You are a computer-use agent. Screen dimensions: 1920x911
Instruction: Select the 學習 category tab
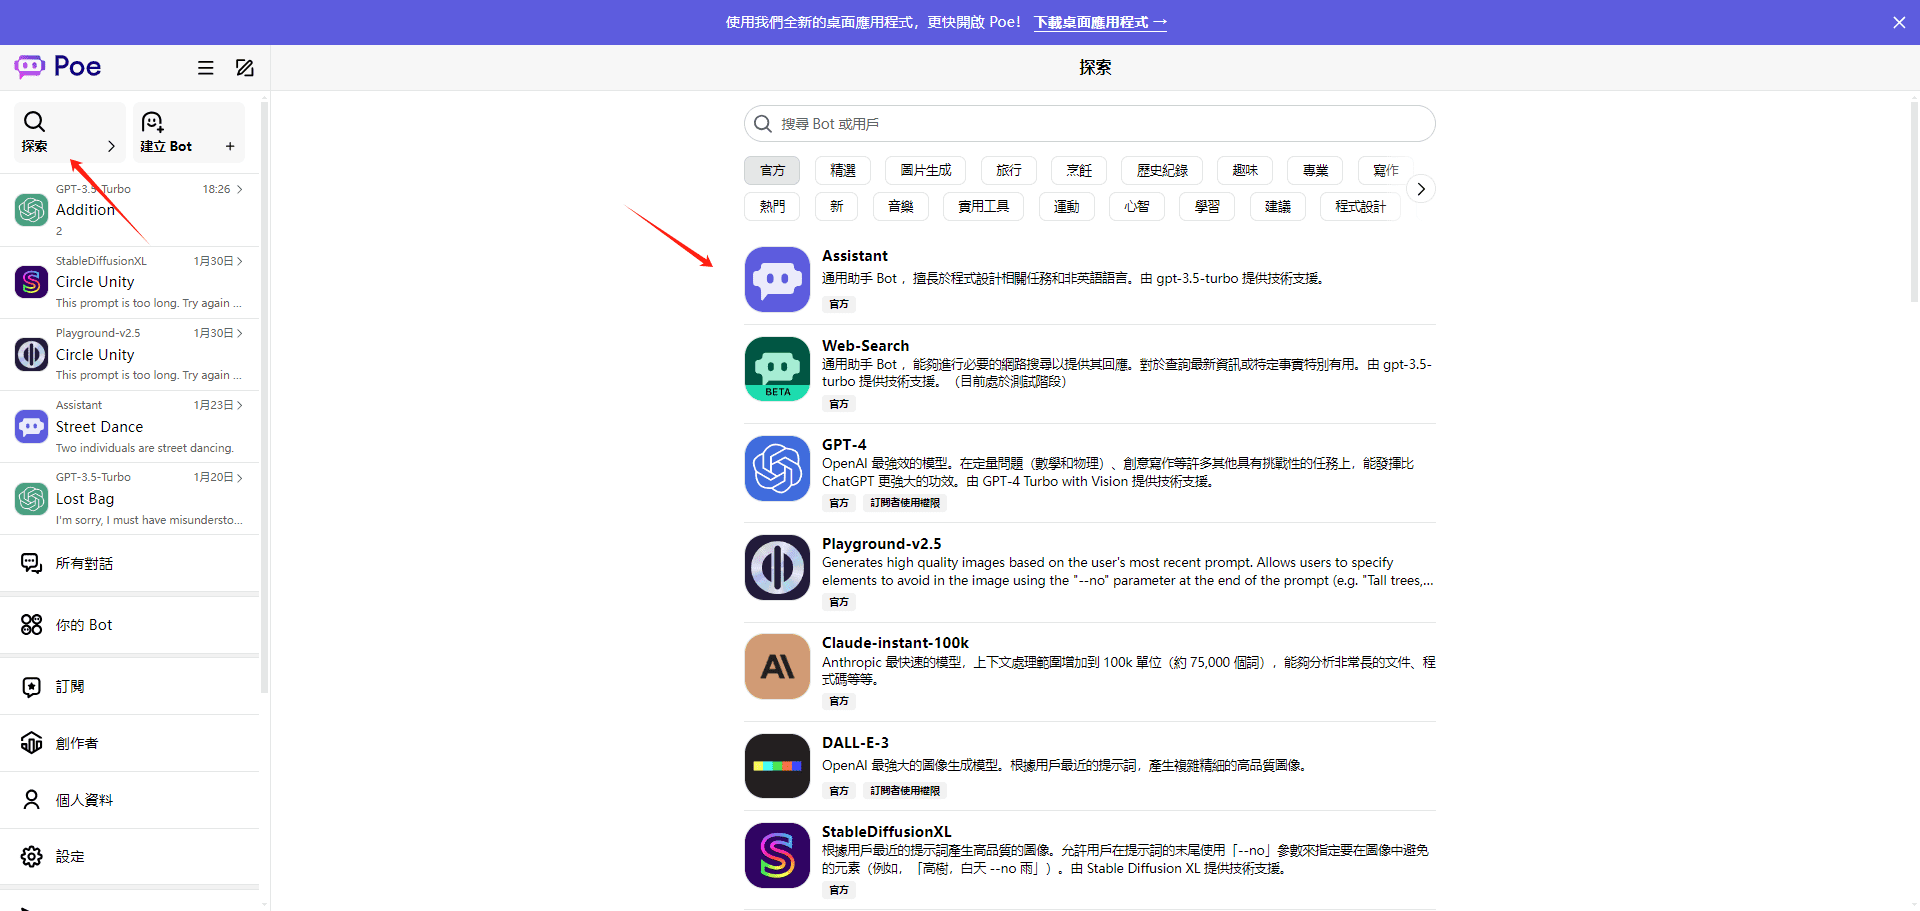[1207, 207]
